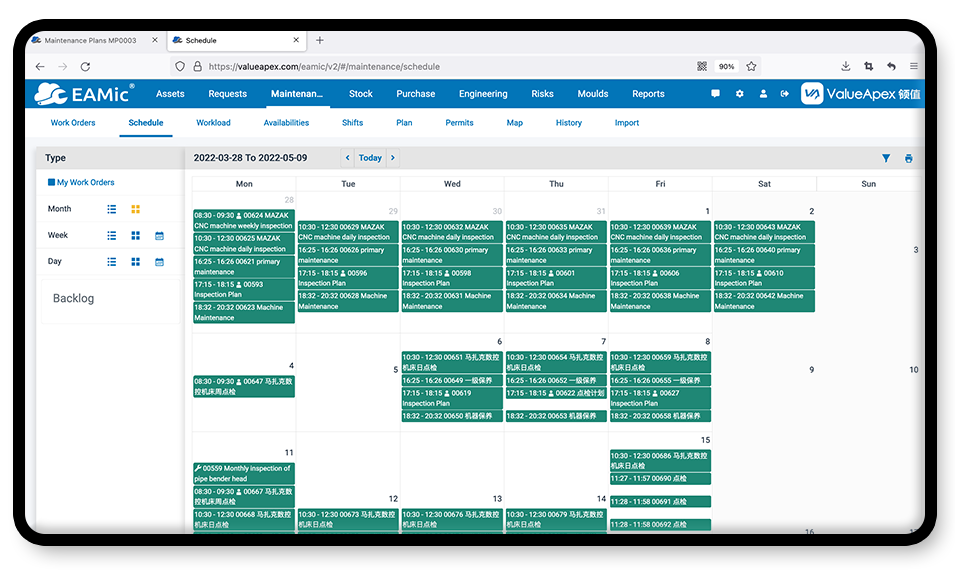Image resolution: width=955 pixels, height=571 pixels.
Task: Bookmark page with the star icon
Action: click(751, 66)
